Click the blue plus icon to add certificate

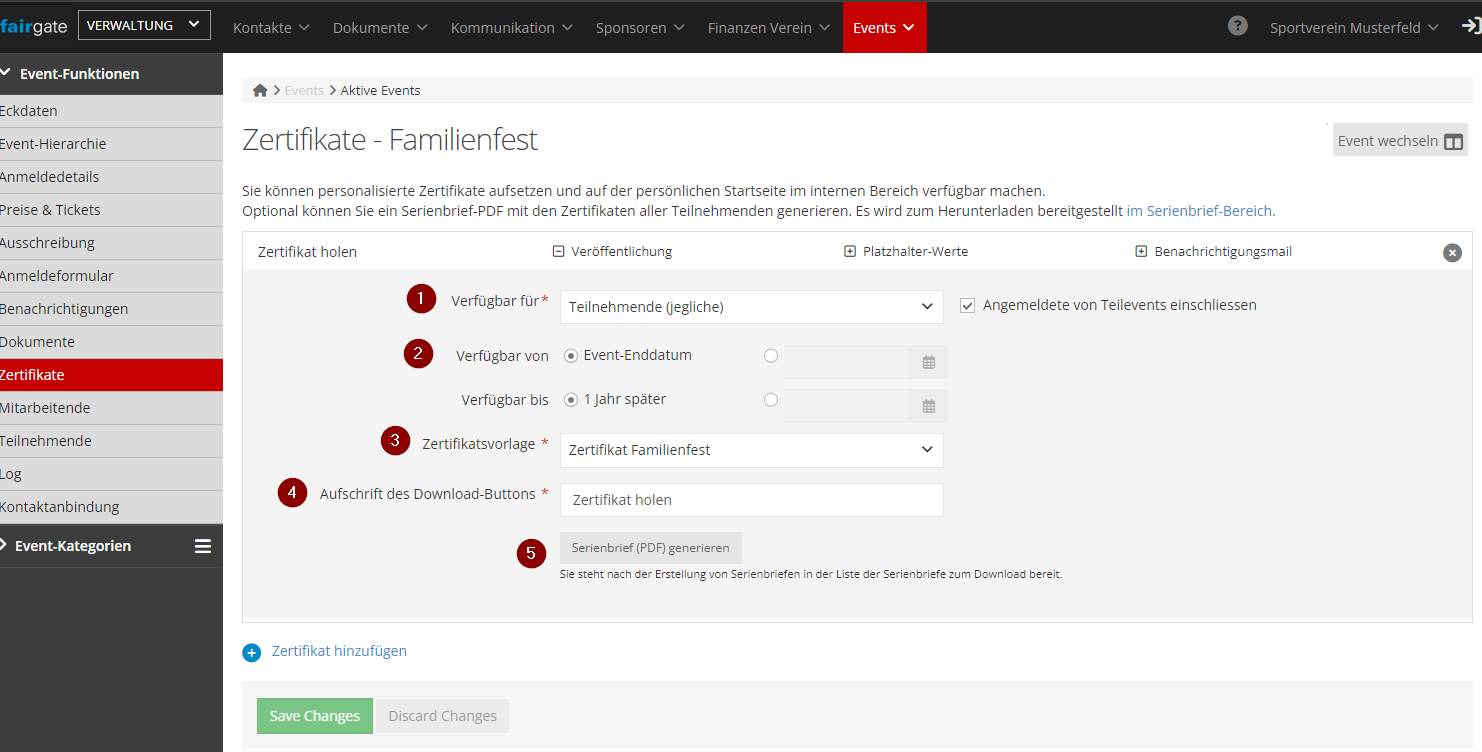[x=251, y=652]
